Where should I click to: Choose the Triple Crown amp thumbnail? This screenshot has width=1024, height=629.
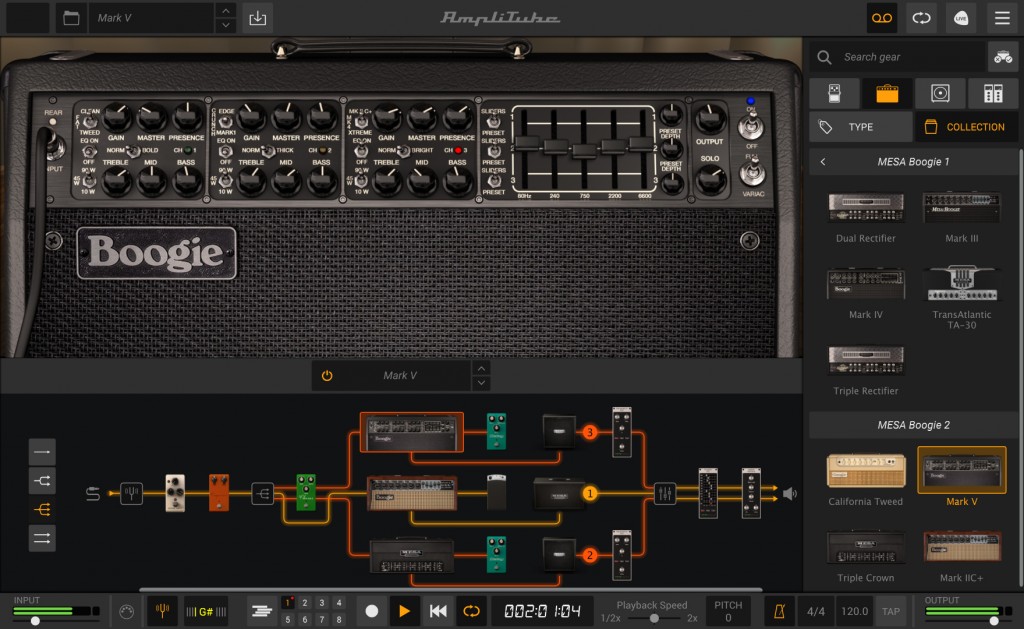[866, 547]
